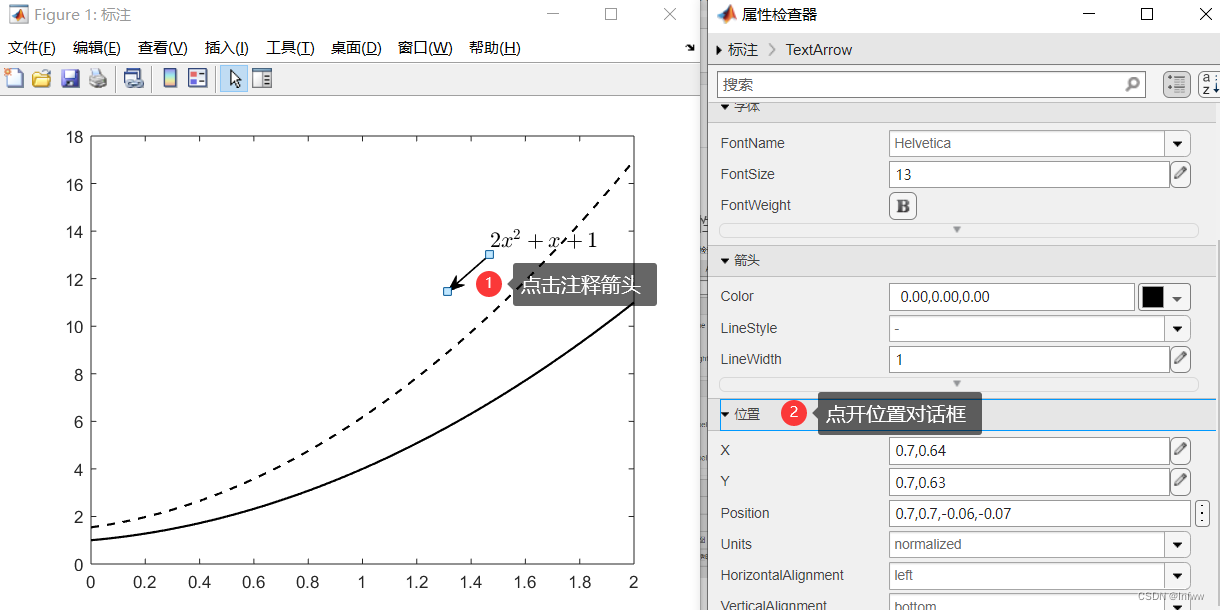Viewport: 1220px width, 610px height.
Task: Toggle grouped category view in the inspector
Action: 1177,84
